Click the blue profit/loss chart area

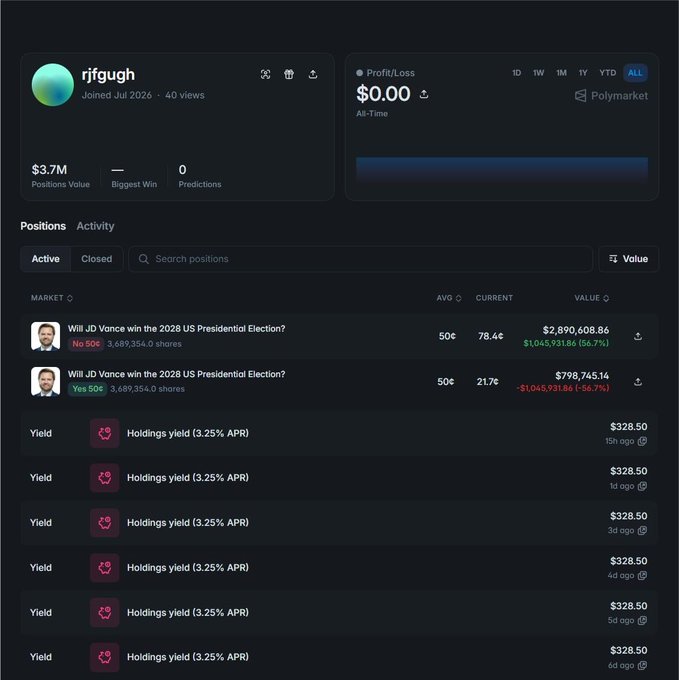coord(502,170)
